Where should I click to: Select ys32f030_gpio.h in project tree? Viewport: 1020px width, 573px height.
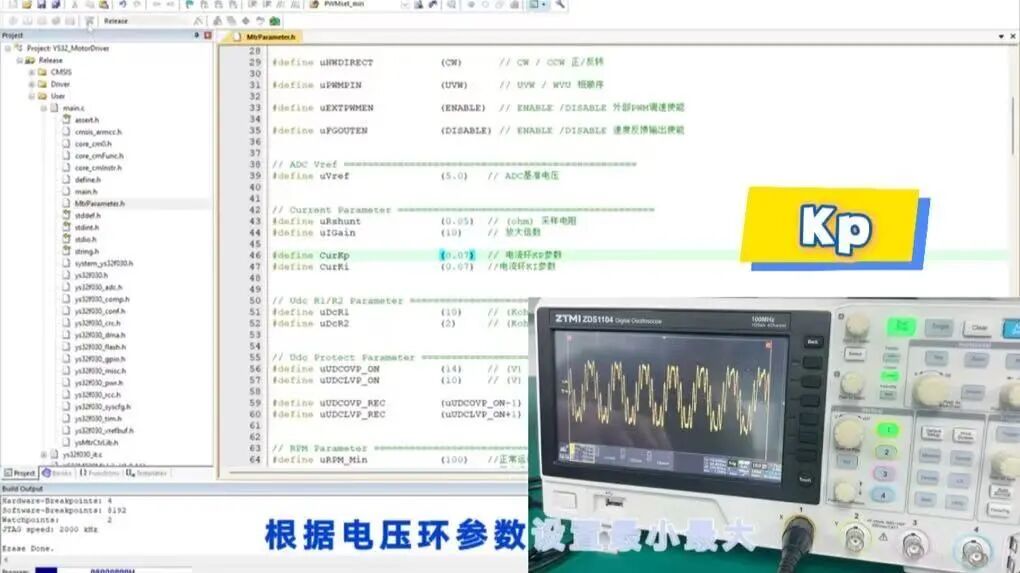point(100,359)
